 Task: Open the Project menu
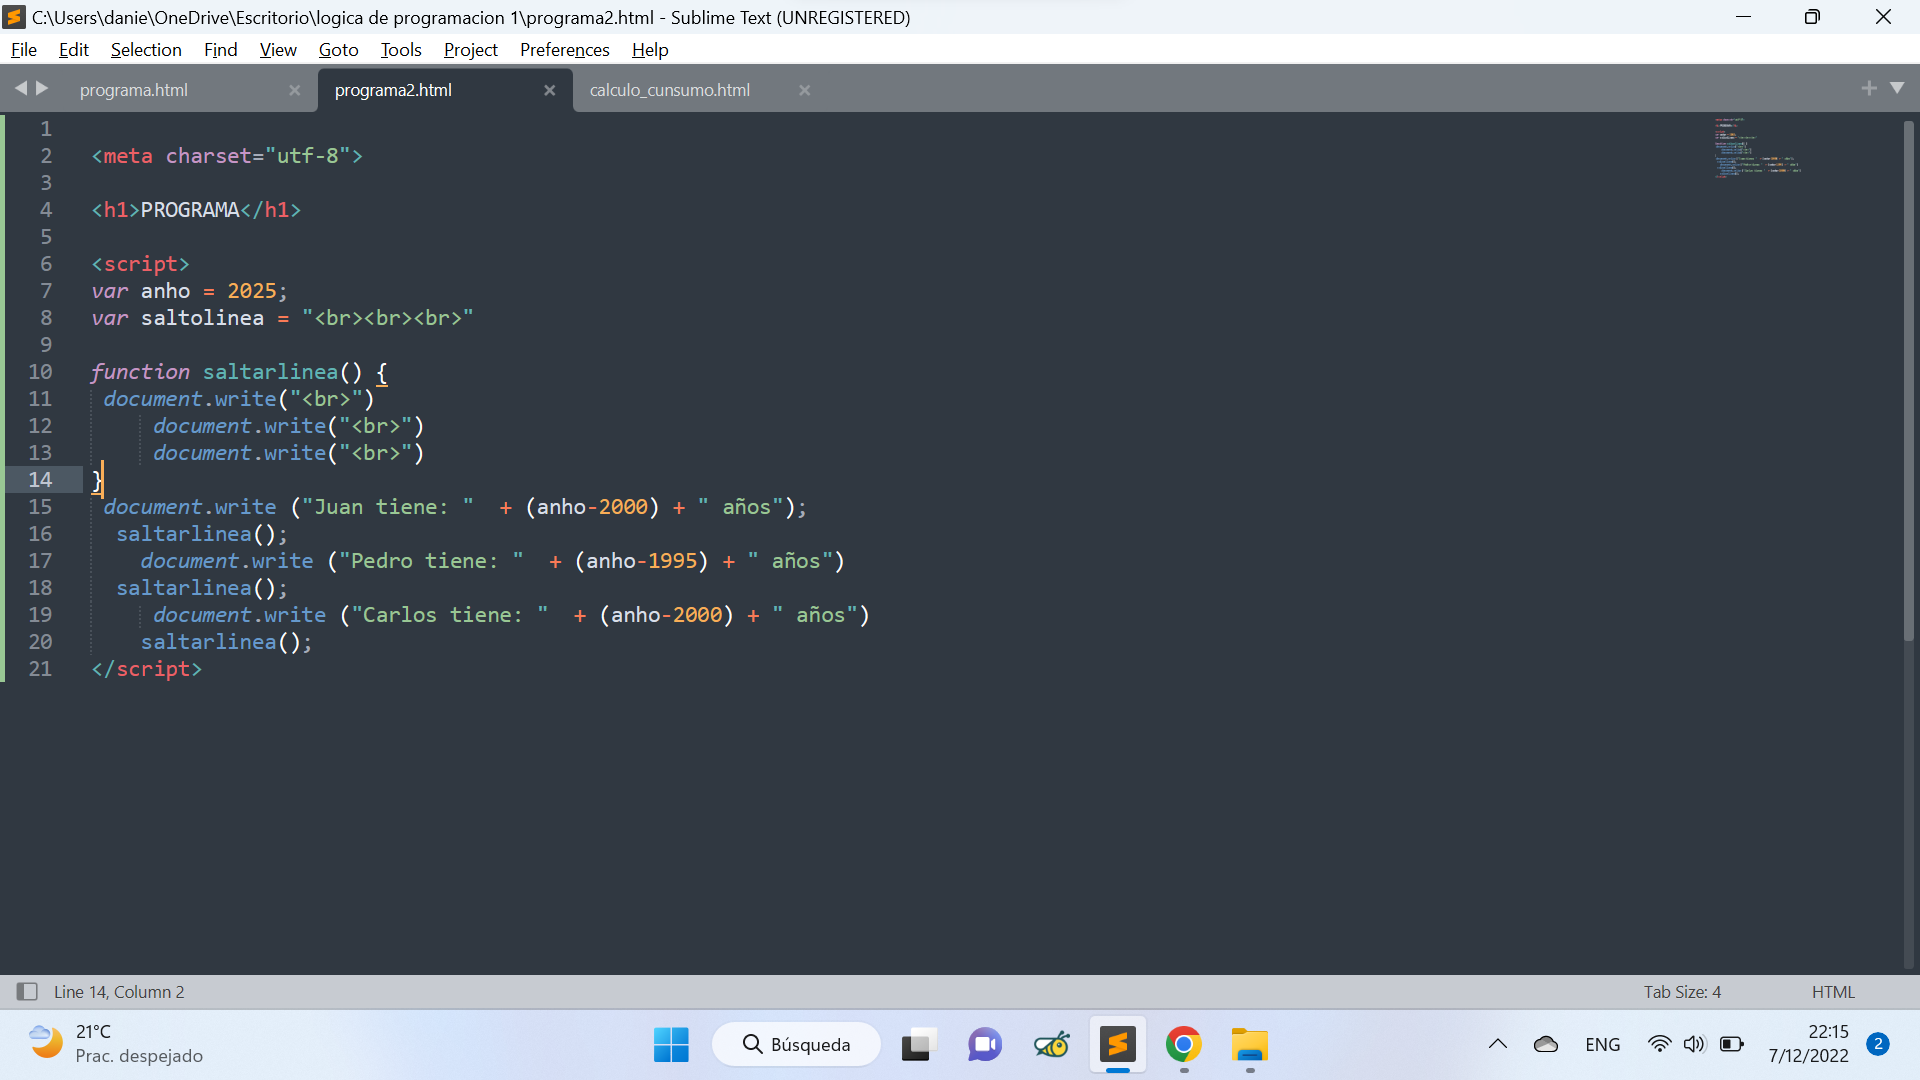click(470, 50)
